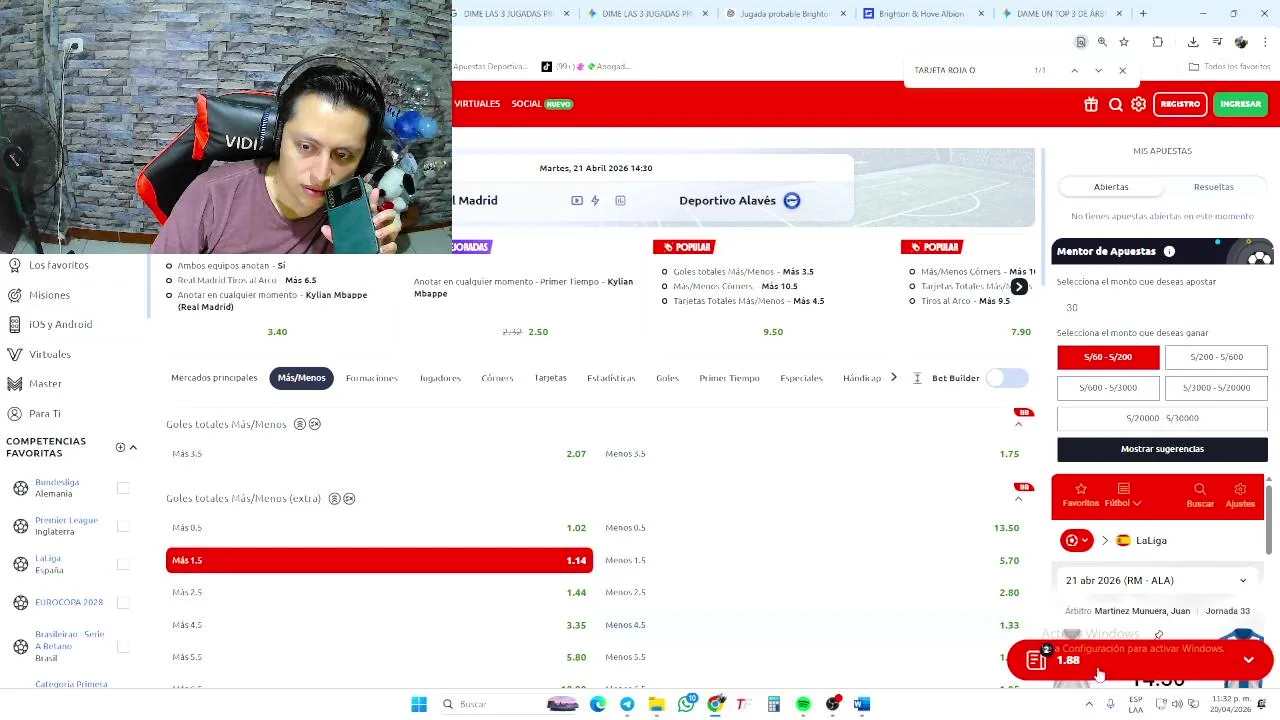The image size is (1280, 720).
Task: Click the green INGRESAR button
Action: (1240, 104)
